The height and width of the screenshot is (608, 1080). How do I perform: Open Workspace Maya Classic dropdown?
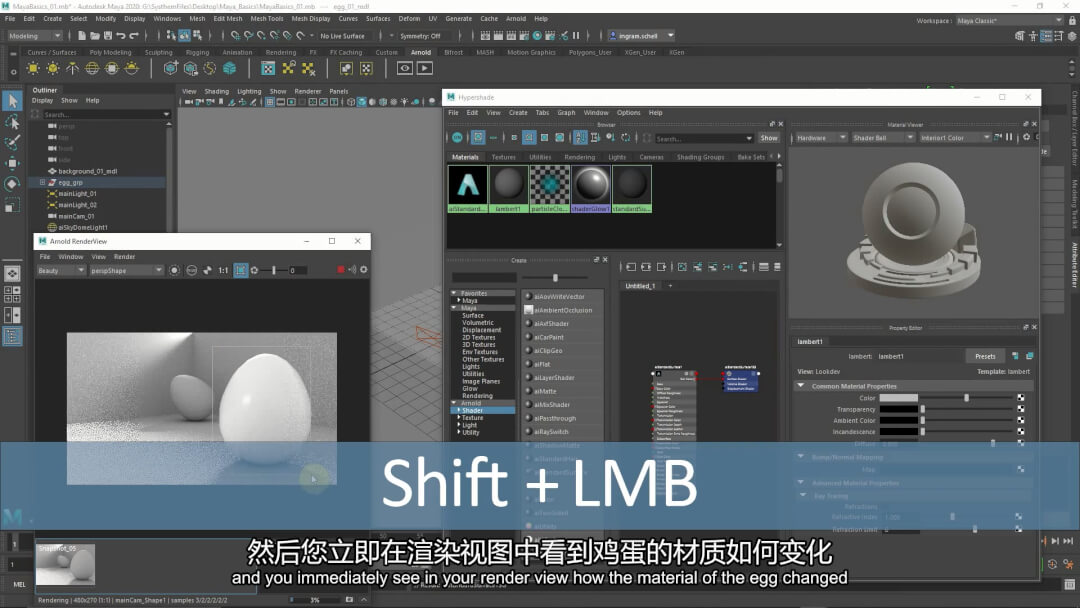[1009, 21]
